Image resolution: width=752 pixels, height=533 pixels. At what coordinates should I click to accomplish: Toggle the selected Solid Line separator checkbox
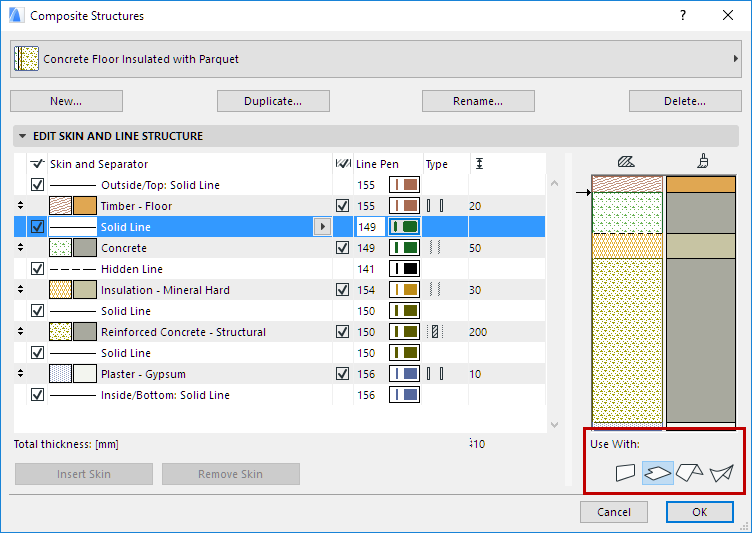(x=37, y=226)
